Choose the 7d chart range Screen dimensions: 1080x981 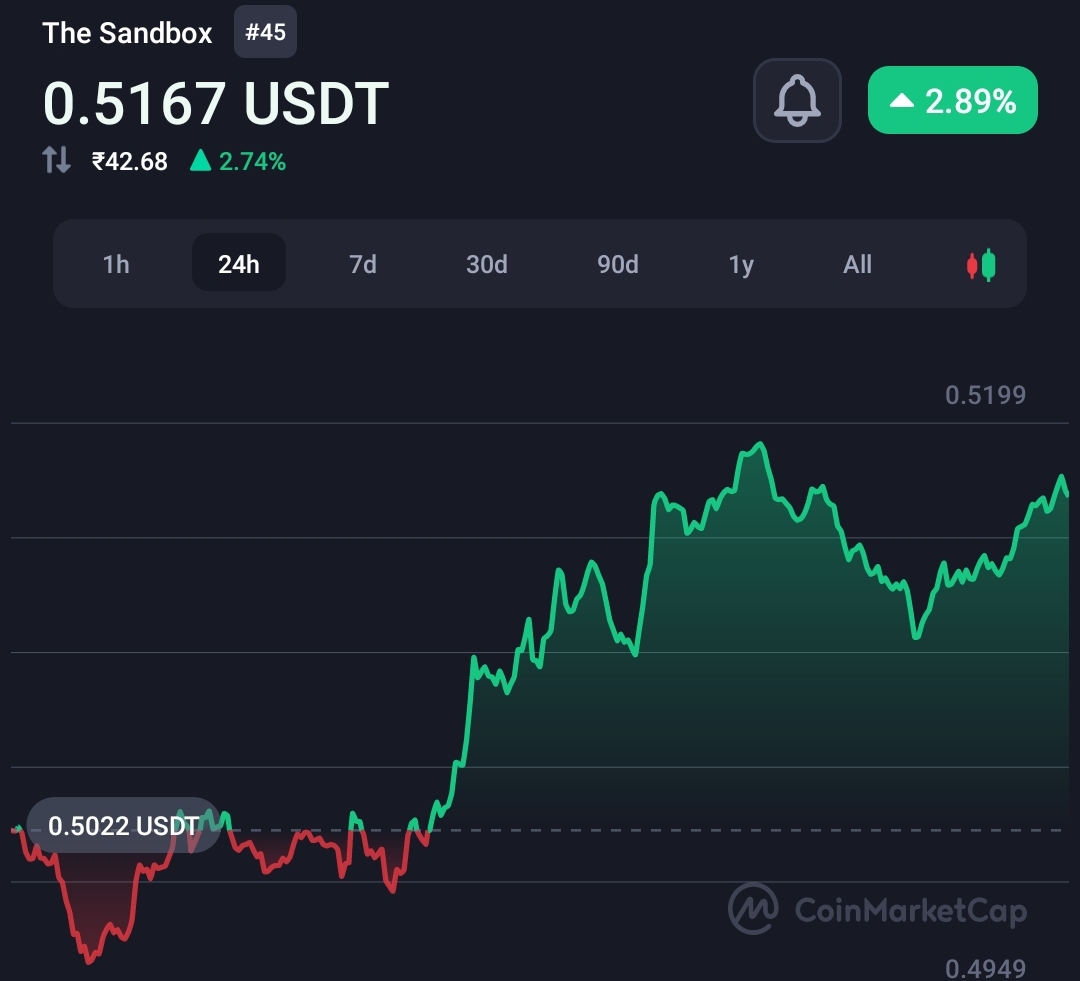click(363, 264)
